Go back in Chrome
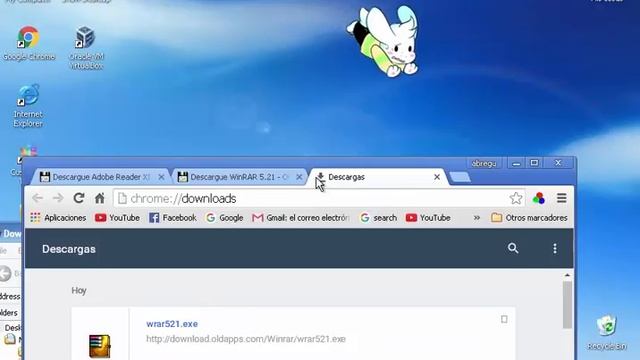Screen dimensions: 640x360 [x=38, y=198]
